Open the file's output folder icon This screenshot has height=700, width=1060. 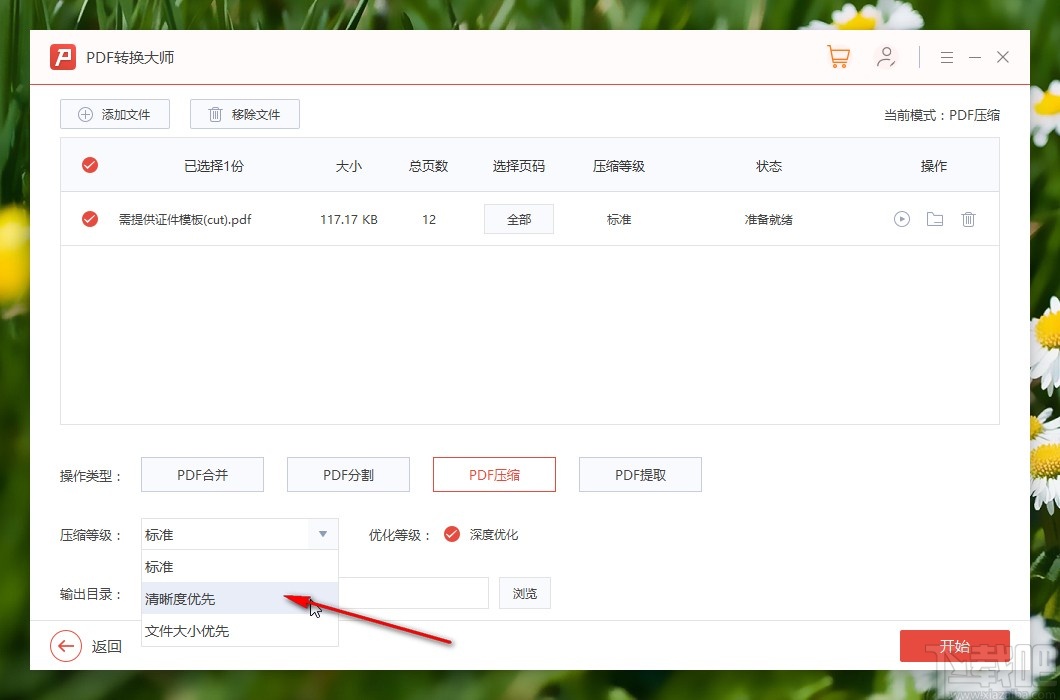tap(934, 218)
